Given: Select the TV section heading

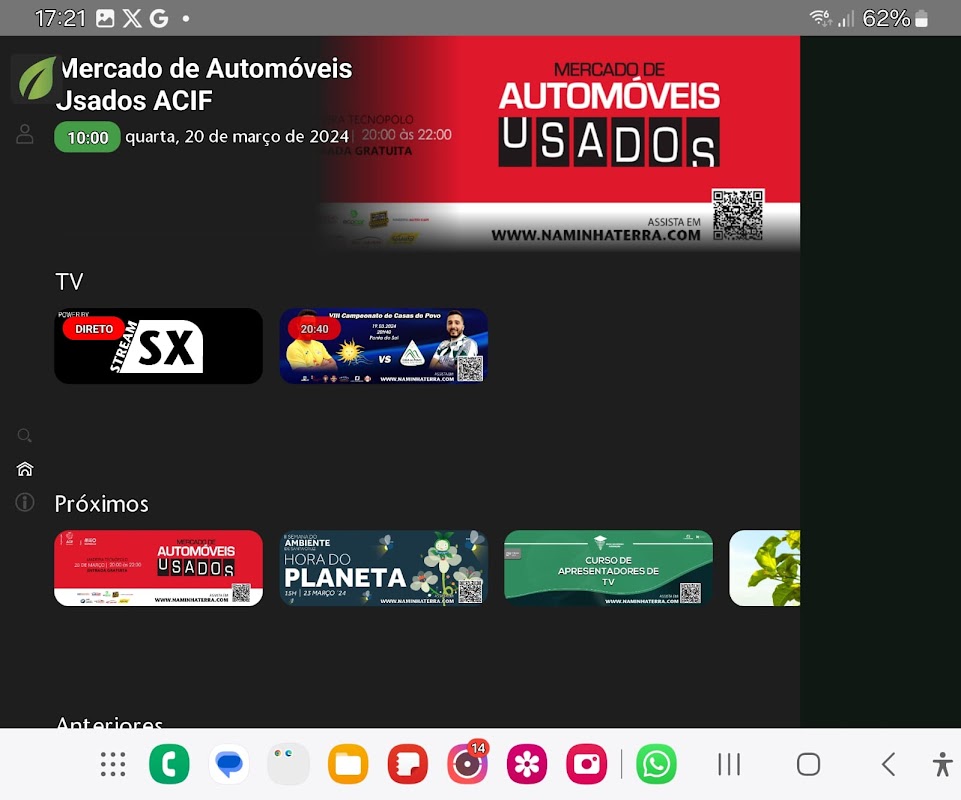Looking at the screenshot, I should [69, 281].
